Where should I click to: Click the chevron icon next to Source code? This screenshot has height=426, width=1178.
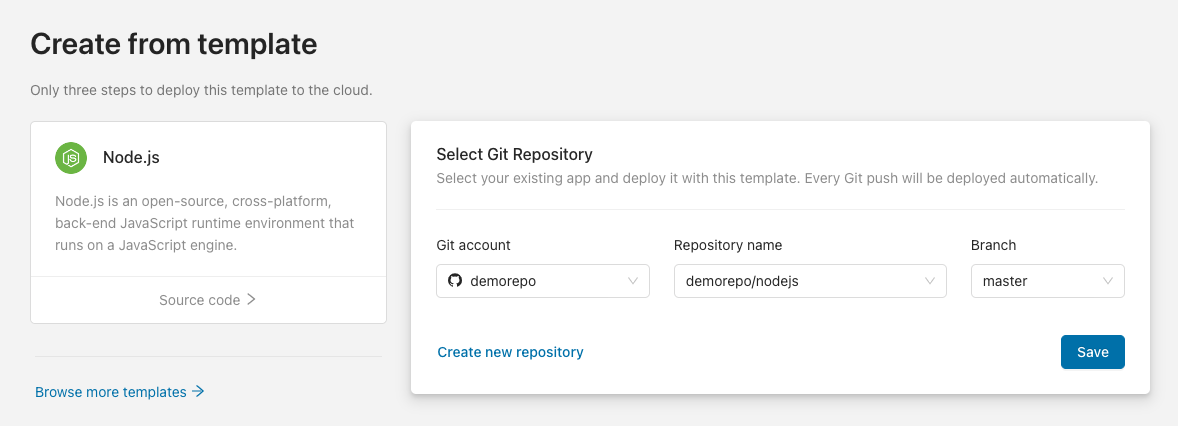click(x=252, y=300)
